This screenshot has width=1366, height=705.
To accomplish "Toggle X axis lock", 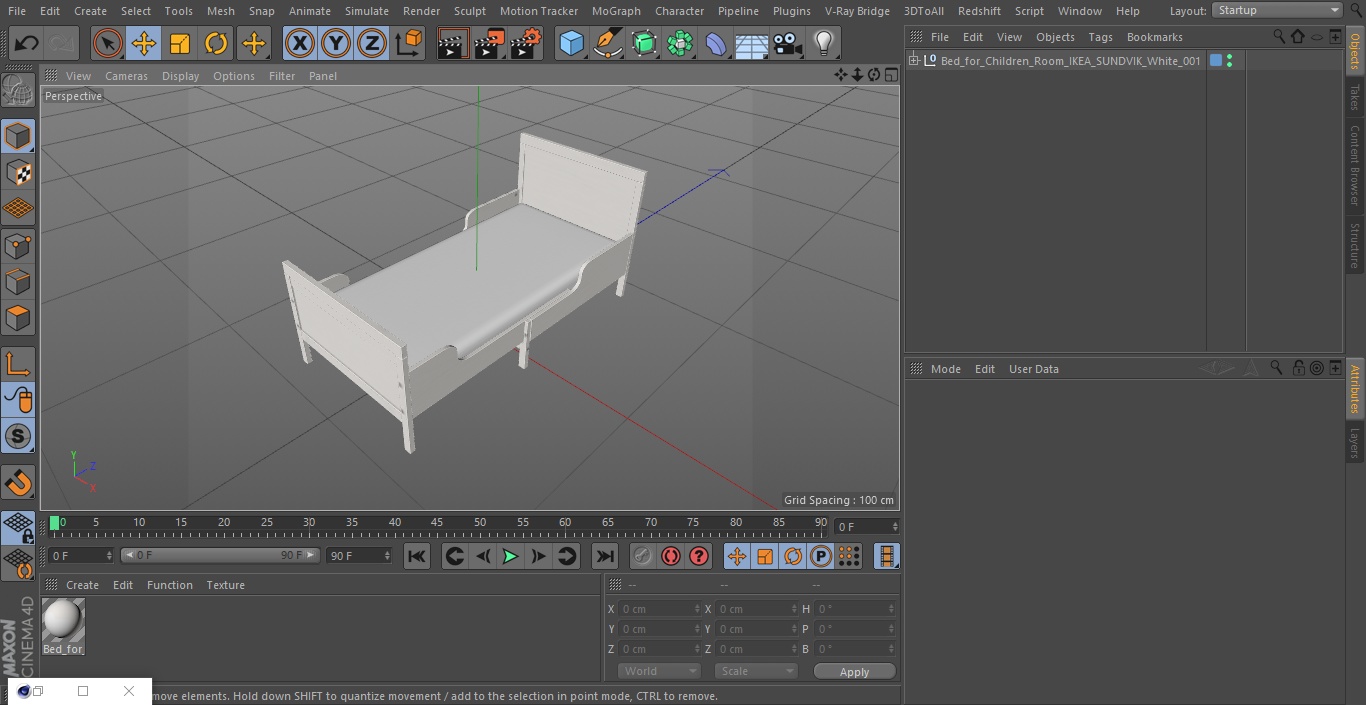I will pos(299,43).
